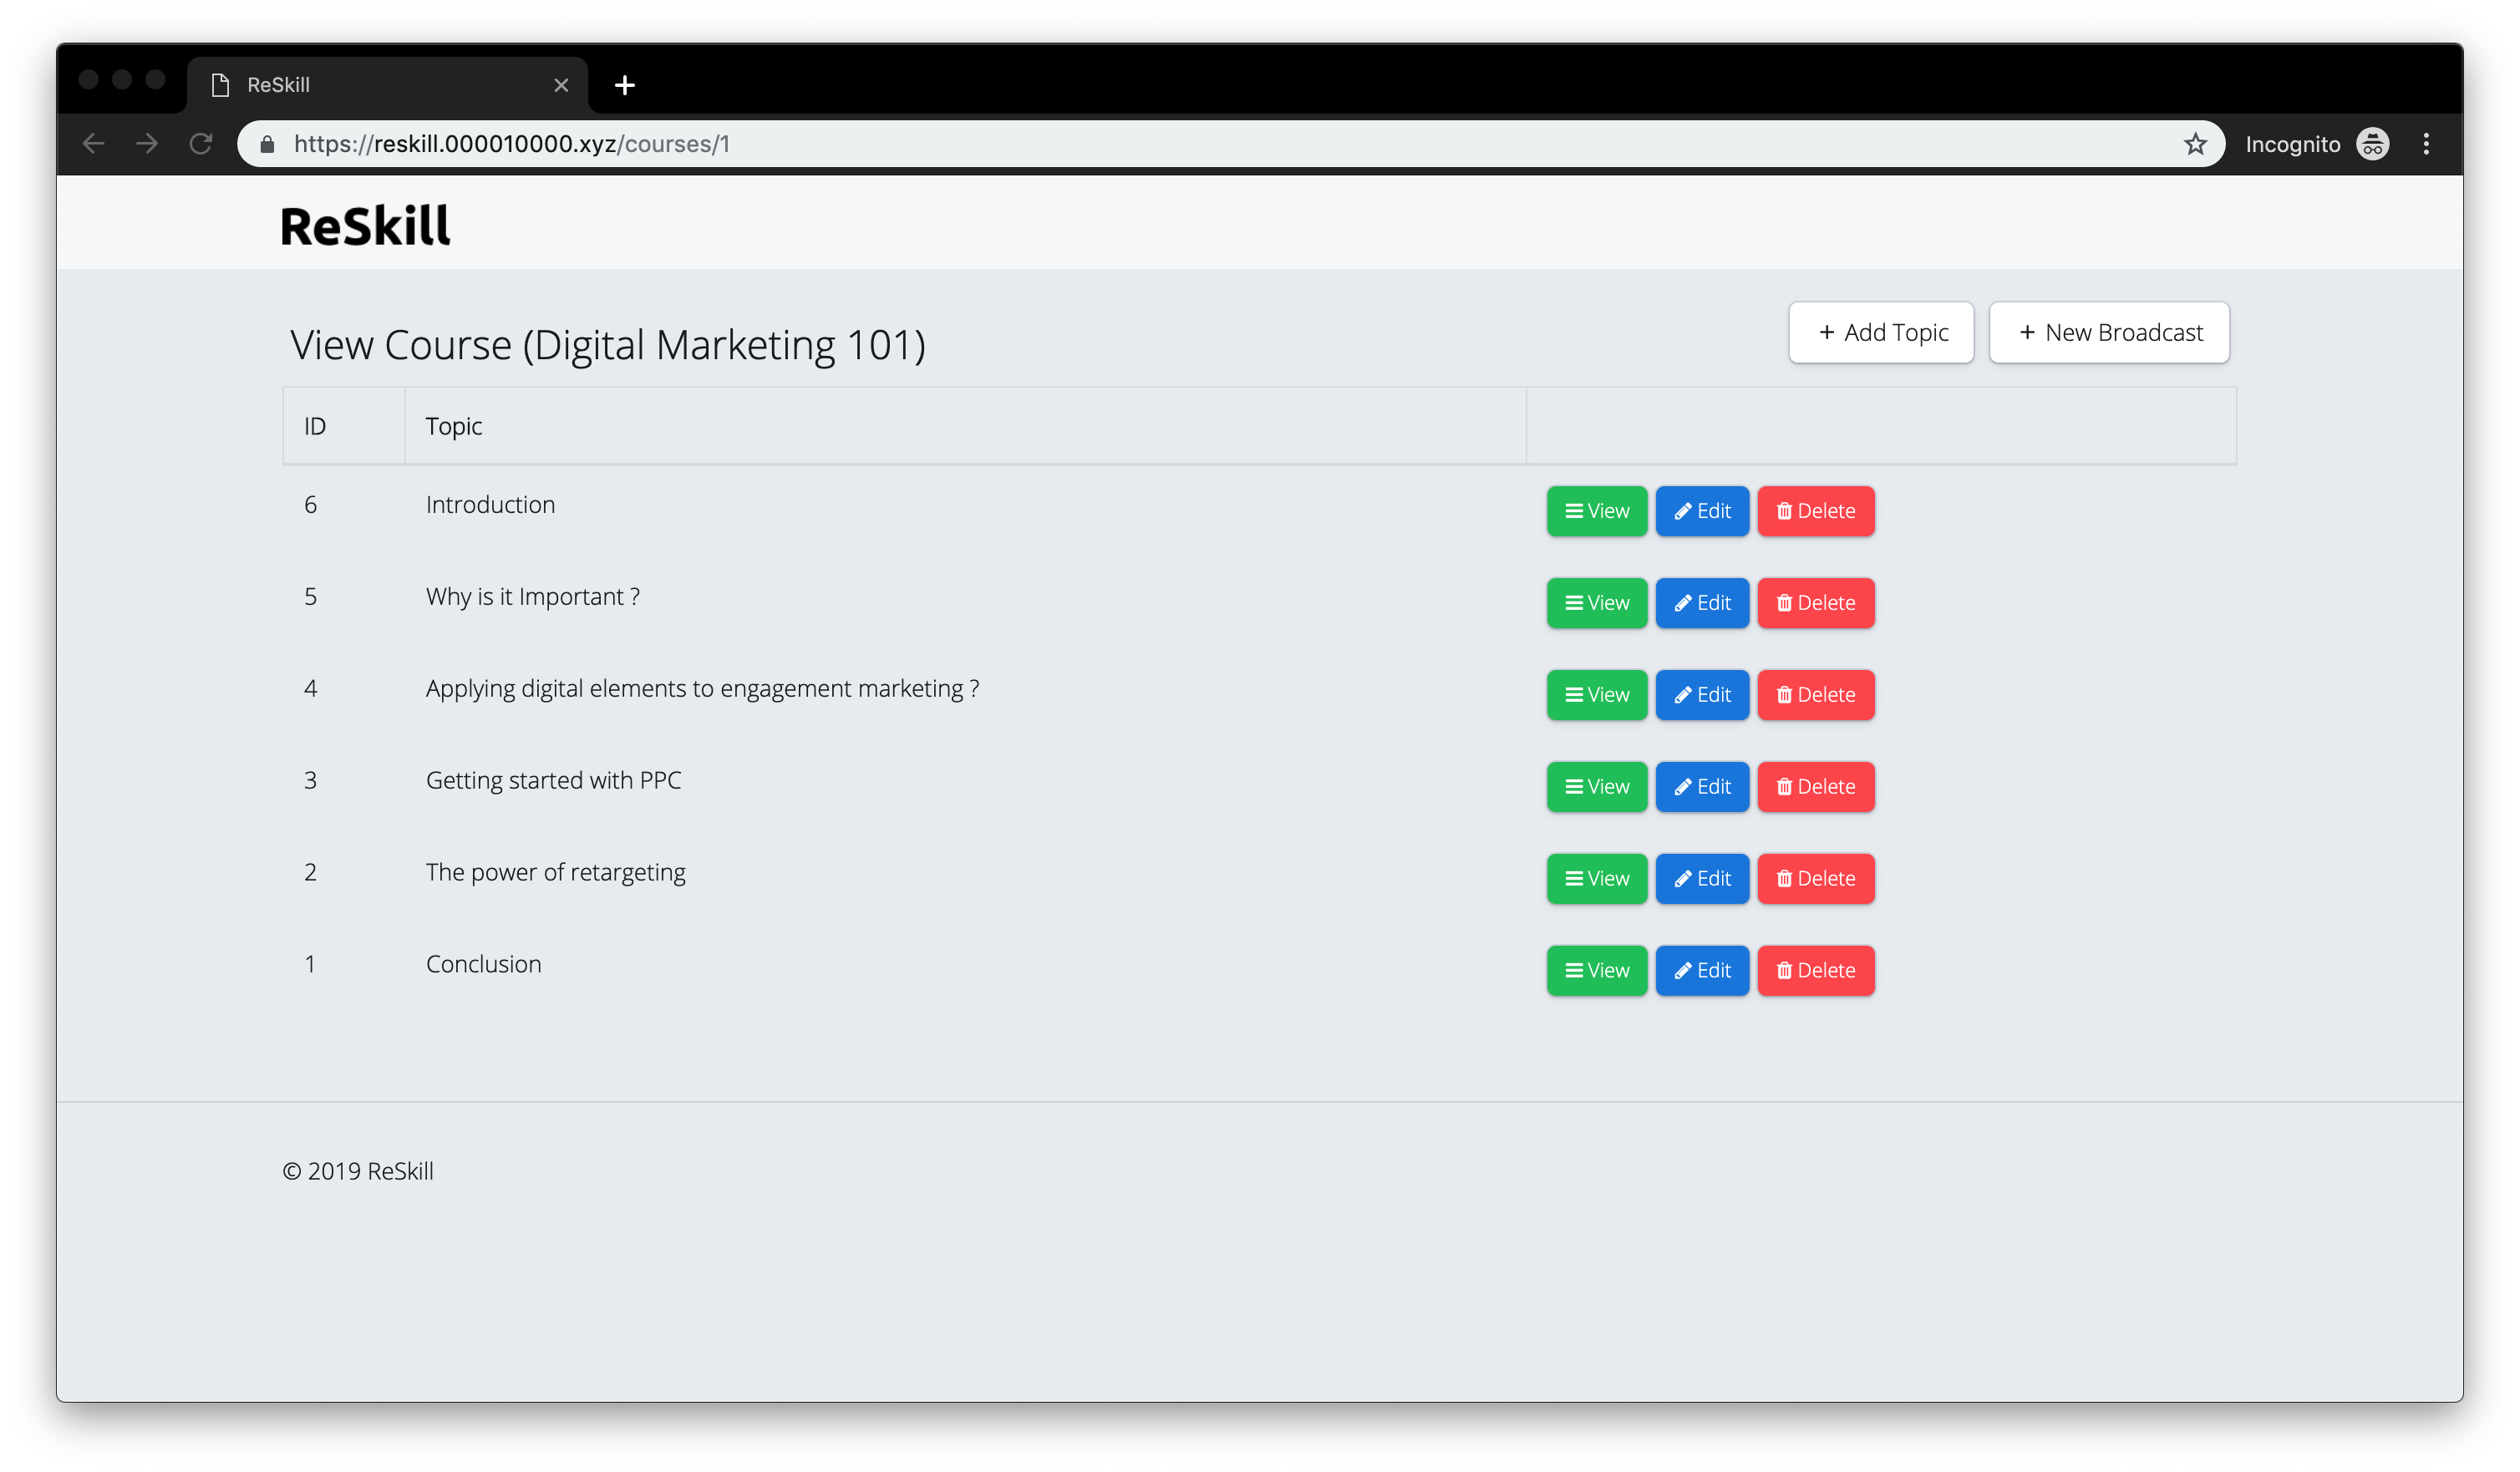The width and height of the screenshot is (2520, 1472).
Task: Click the ReSkill logo heading
Action: tap(365, 226)
